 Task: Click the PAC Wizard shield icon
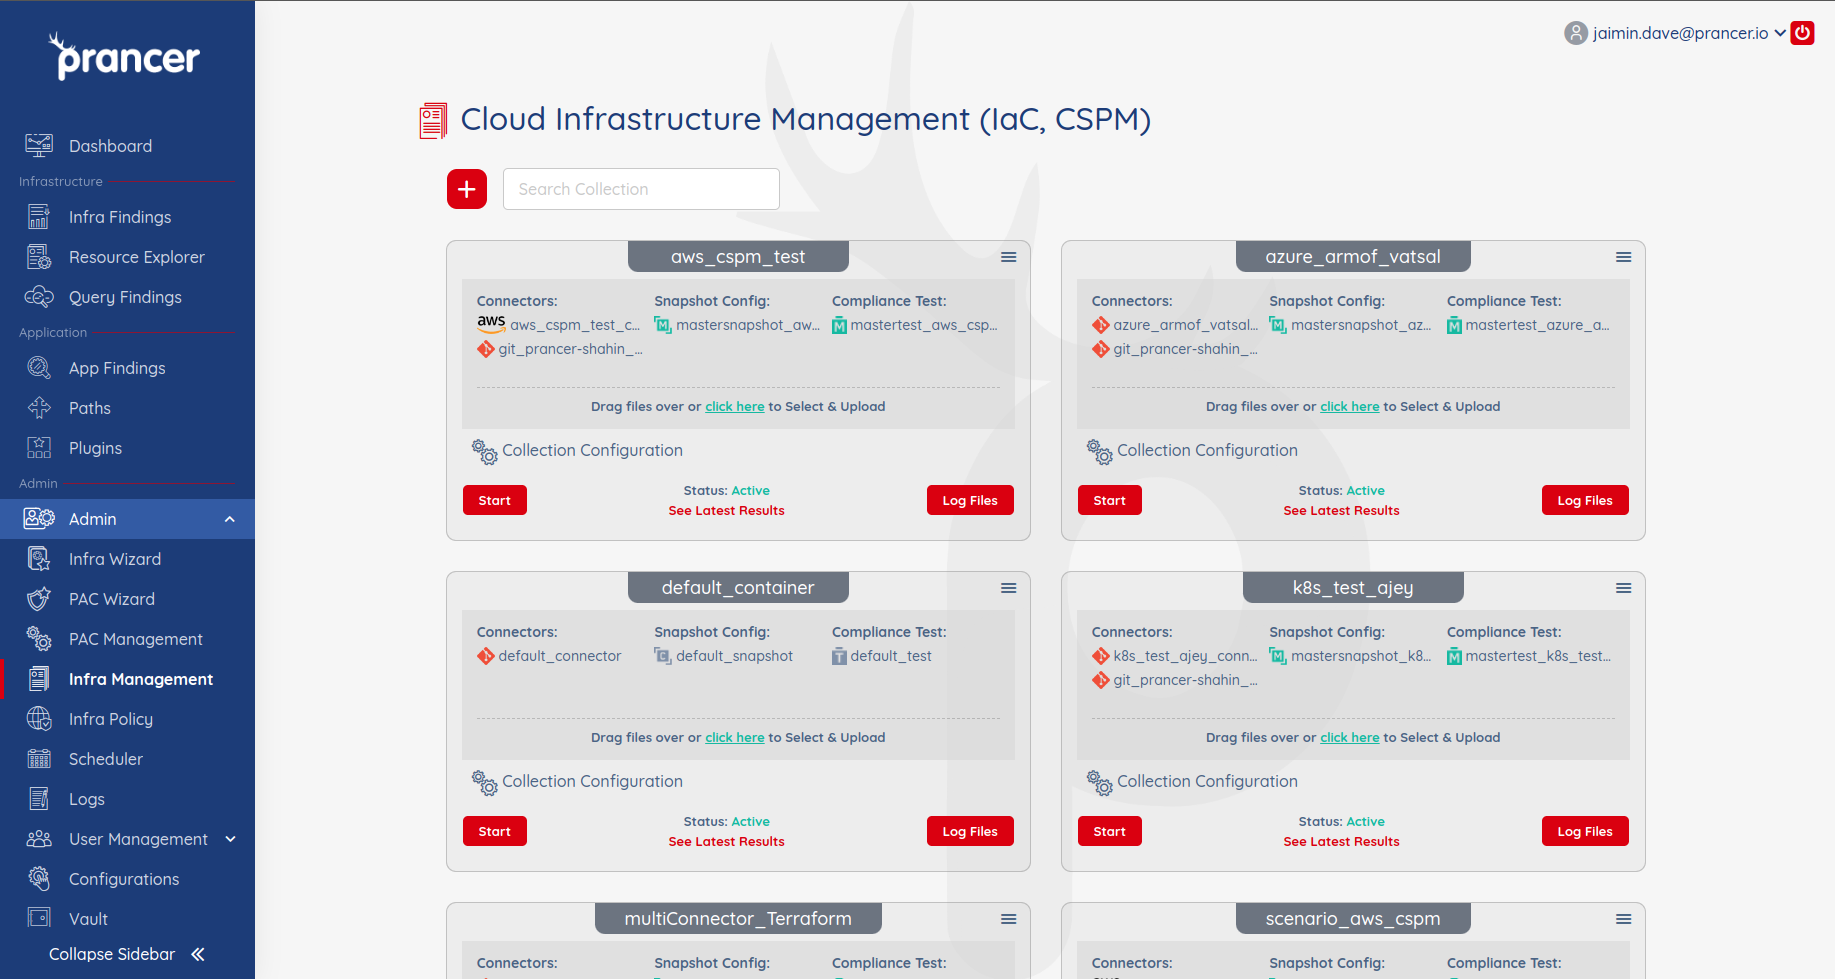click(x=39, y=599)
